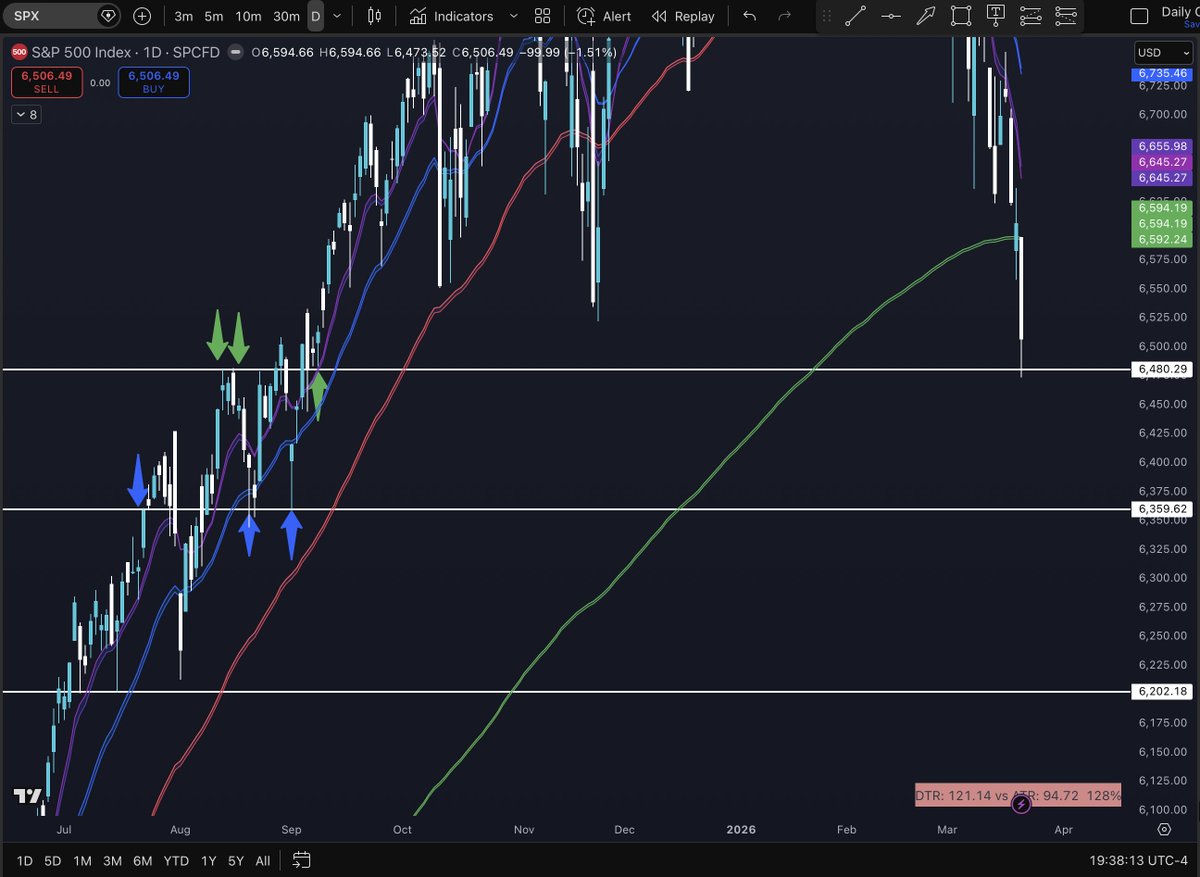Screen dimensions: 1200x877
Task: Select the 6,202.18 horizontal line price label
Action: coord(1163,691)
